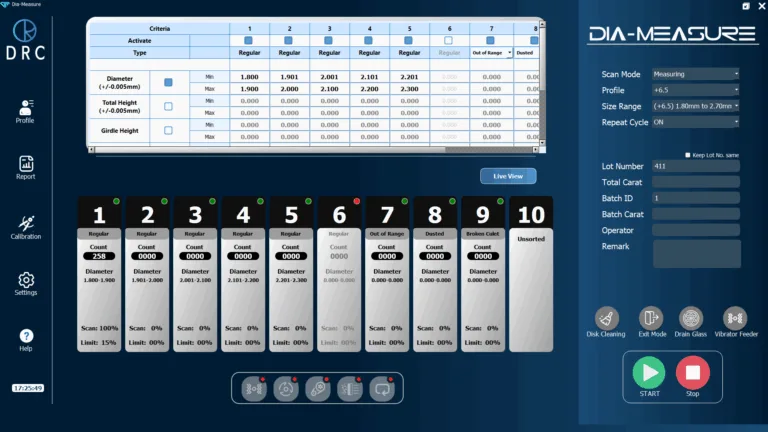Open column 7 Out of Range type dropdown
Viewport: 768px width, 432px height.
point(491,52)
